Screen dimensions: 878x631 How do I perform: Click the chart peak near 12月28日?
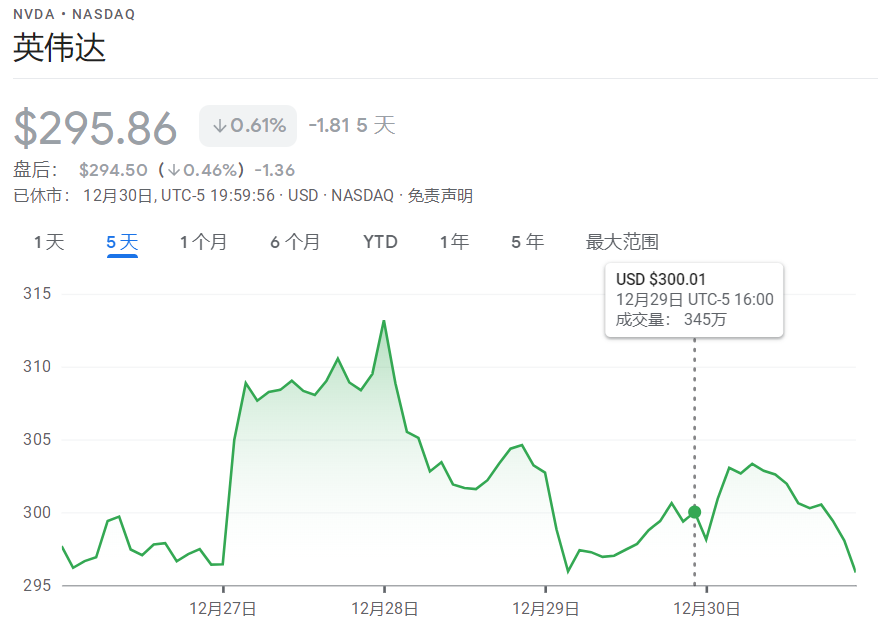(x=384, y=321)
